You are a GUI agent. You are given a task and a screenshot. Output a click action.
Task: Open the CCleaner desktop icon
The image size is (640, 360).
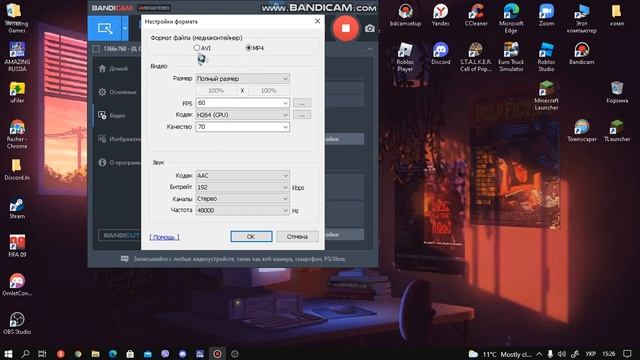[476, 15]
